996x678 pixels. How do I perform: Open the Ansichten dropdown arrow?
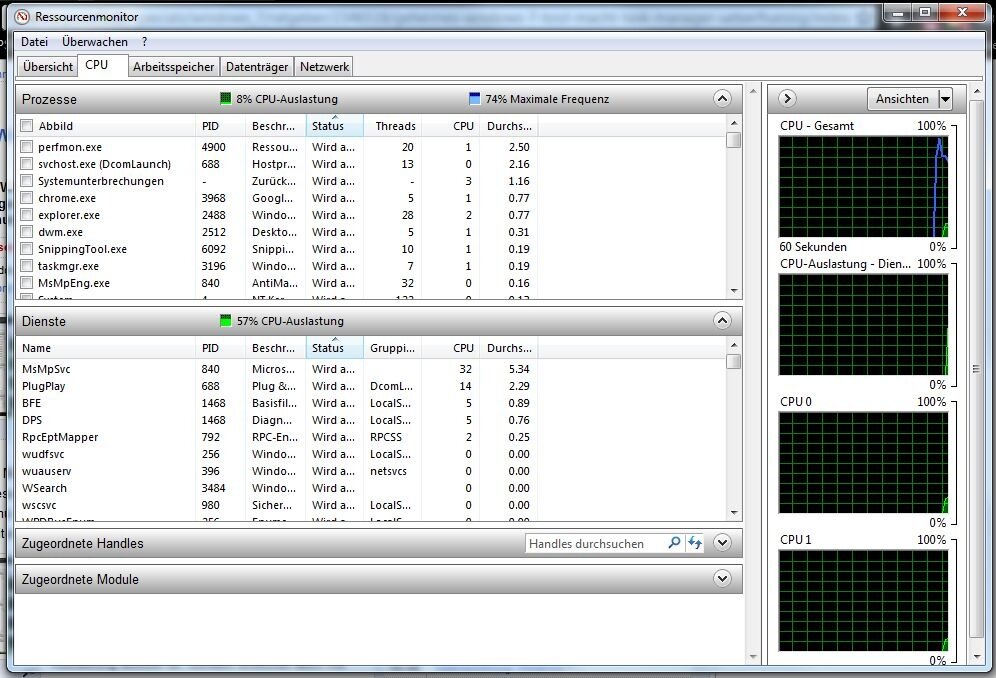click(x=945, y=99)
